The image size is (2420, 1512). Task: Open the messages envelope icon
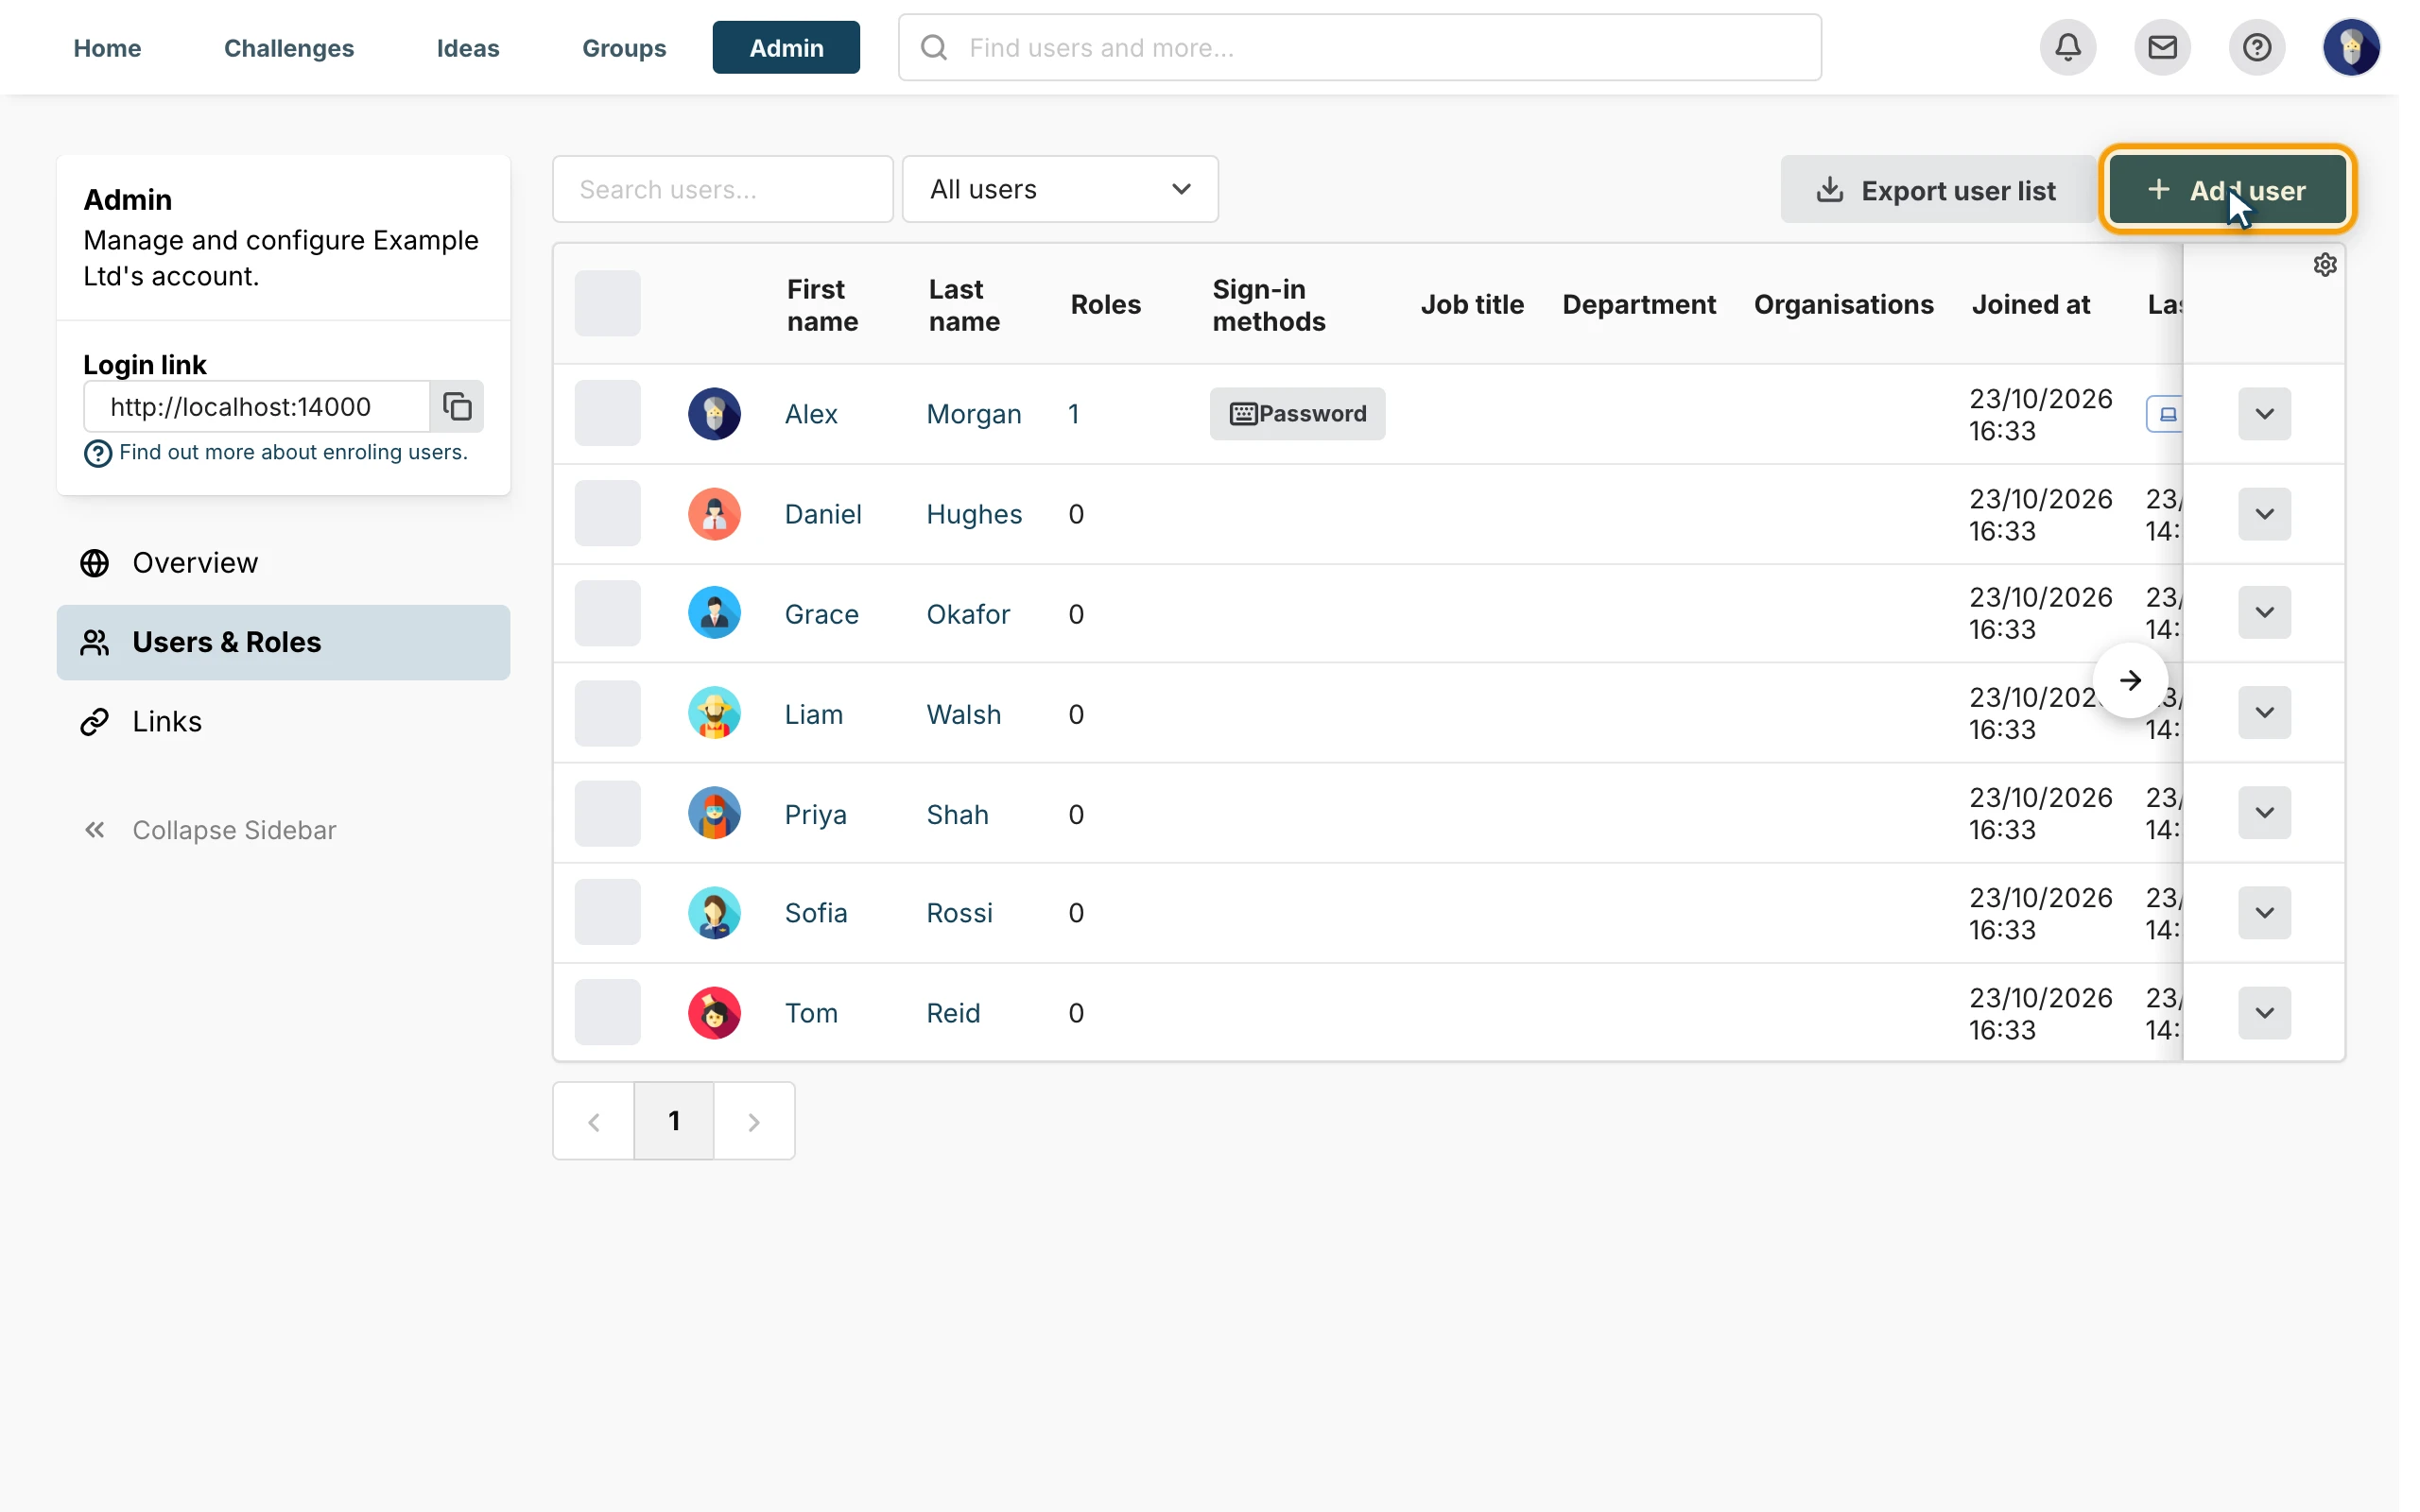pyautogui.click(x=2162, y=47)
